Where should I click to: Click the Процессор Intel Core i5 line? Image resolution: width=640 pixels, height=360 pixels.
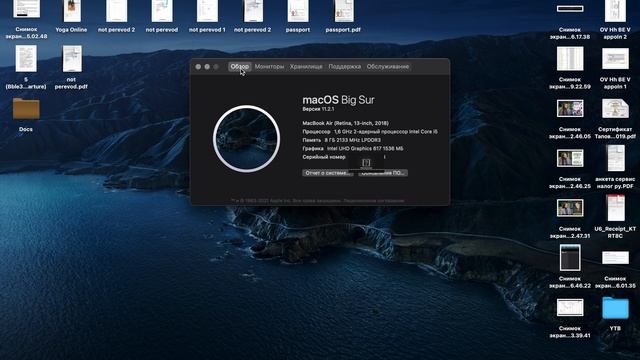[370, 132]
